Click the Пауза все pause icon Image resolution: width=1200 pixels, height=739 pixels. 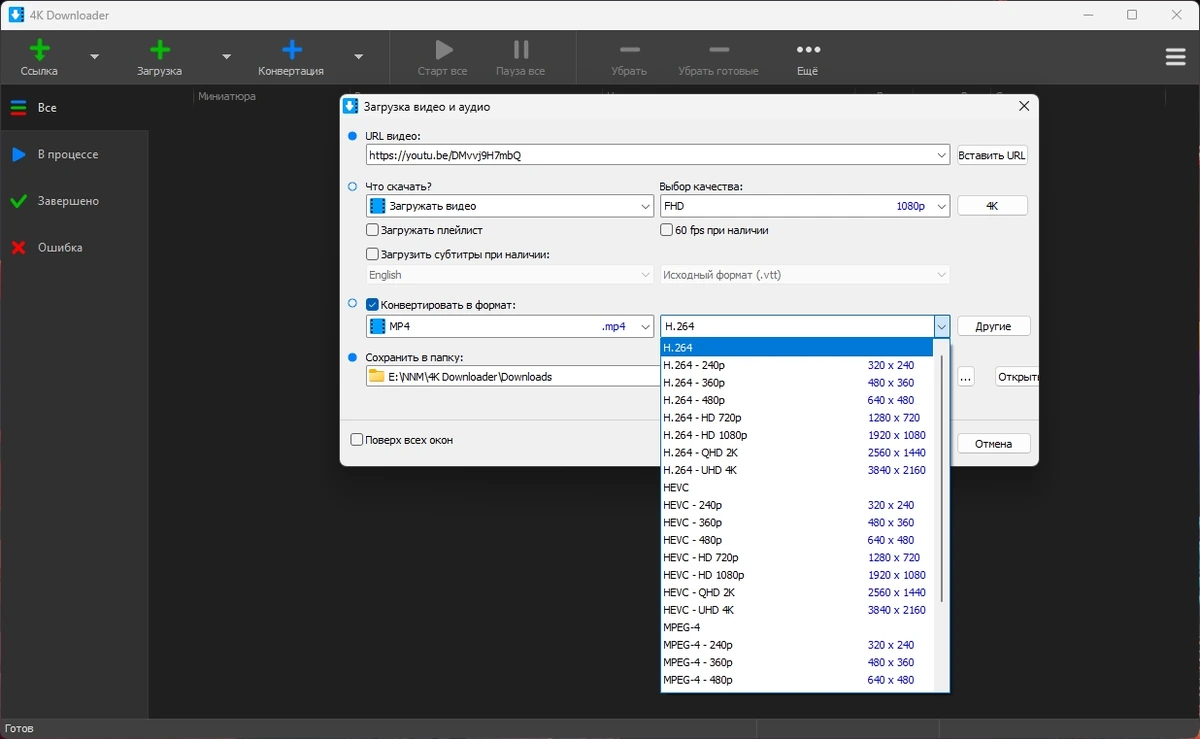[520, 50]
